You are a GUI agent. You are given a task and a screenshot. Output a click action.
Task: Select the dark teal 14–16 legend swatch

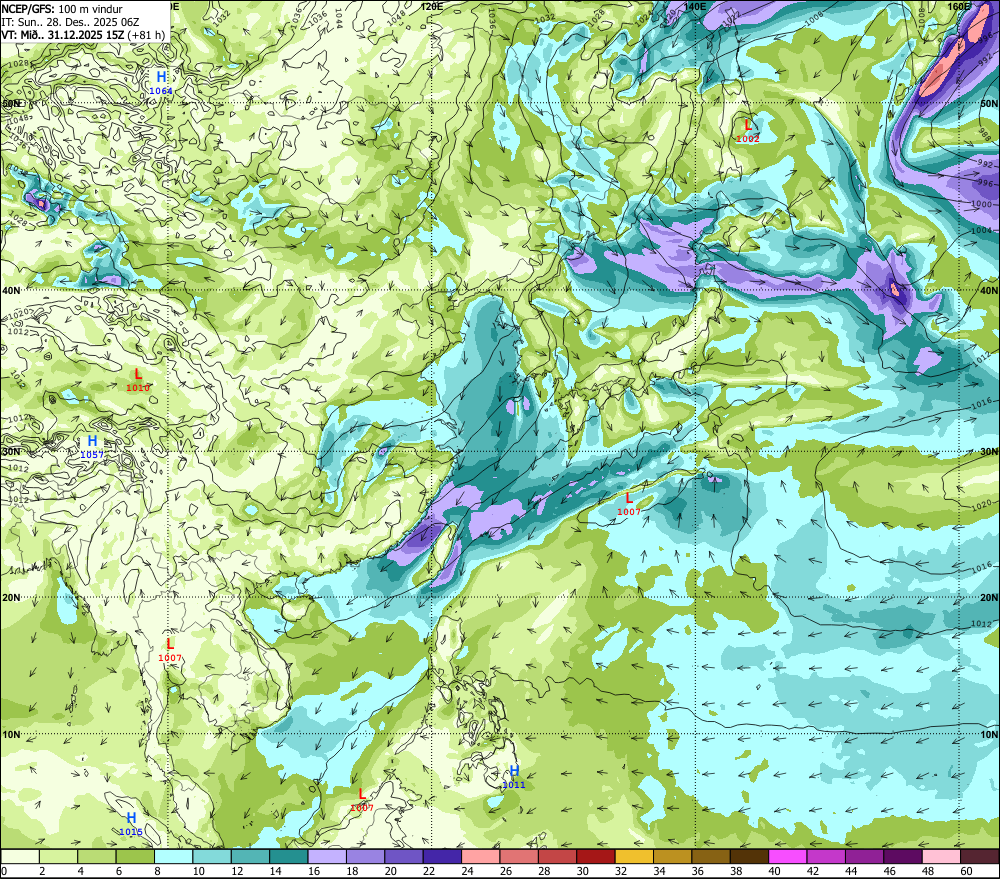pos(289,856)
